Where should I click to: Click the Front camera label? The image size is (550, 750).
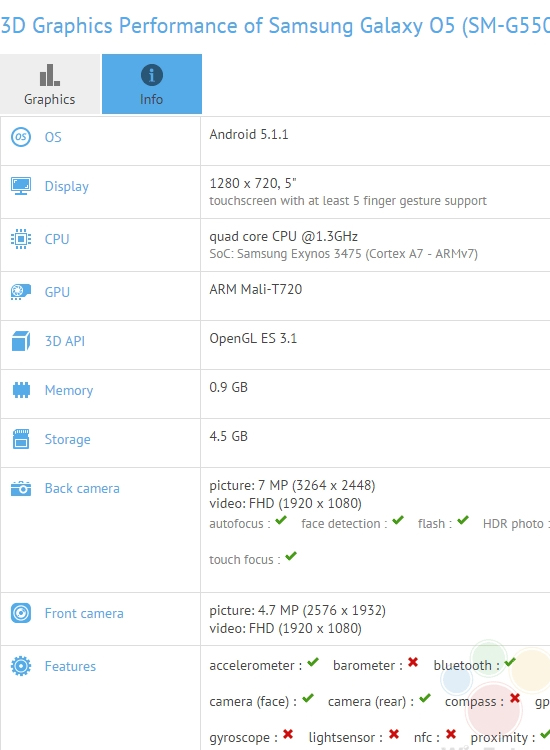(x=84, y=613)
